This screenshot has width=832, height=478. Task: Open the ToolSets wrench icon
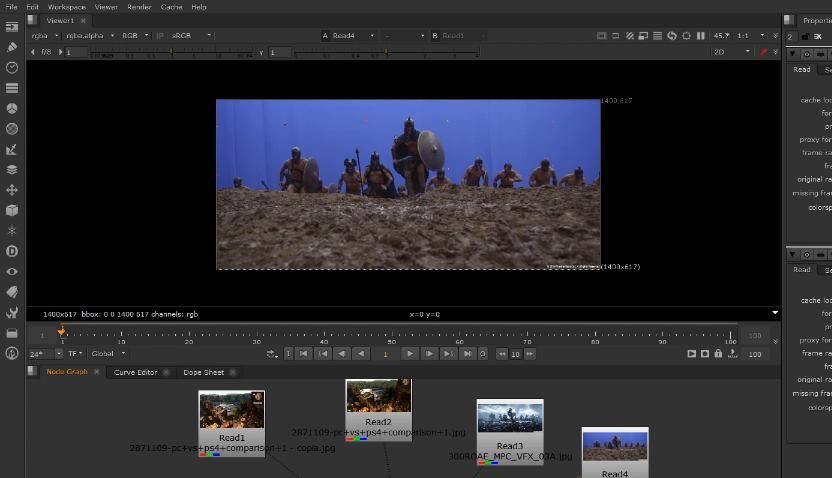[12, 312]
